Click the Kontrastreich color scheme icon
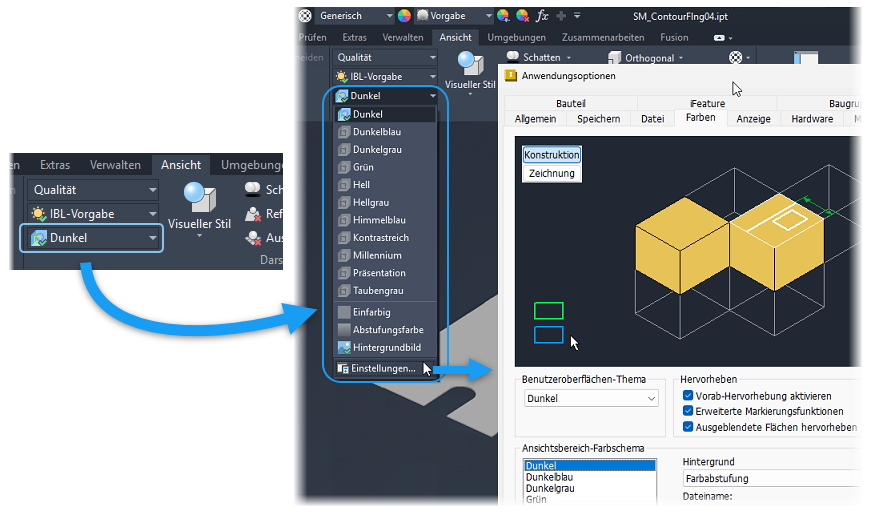Viewport: 875px width, 513px height. pyautogui.click(x=344, y=238)
